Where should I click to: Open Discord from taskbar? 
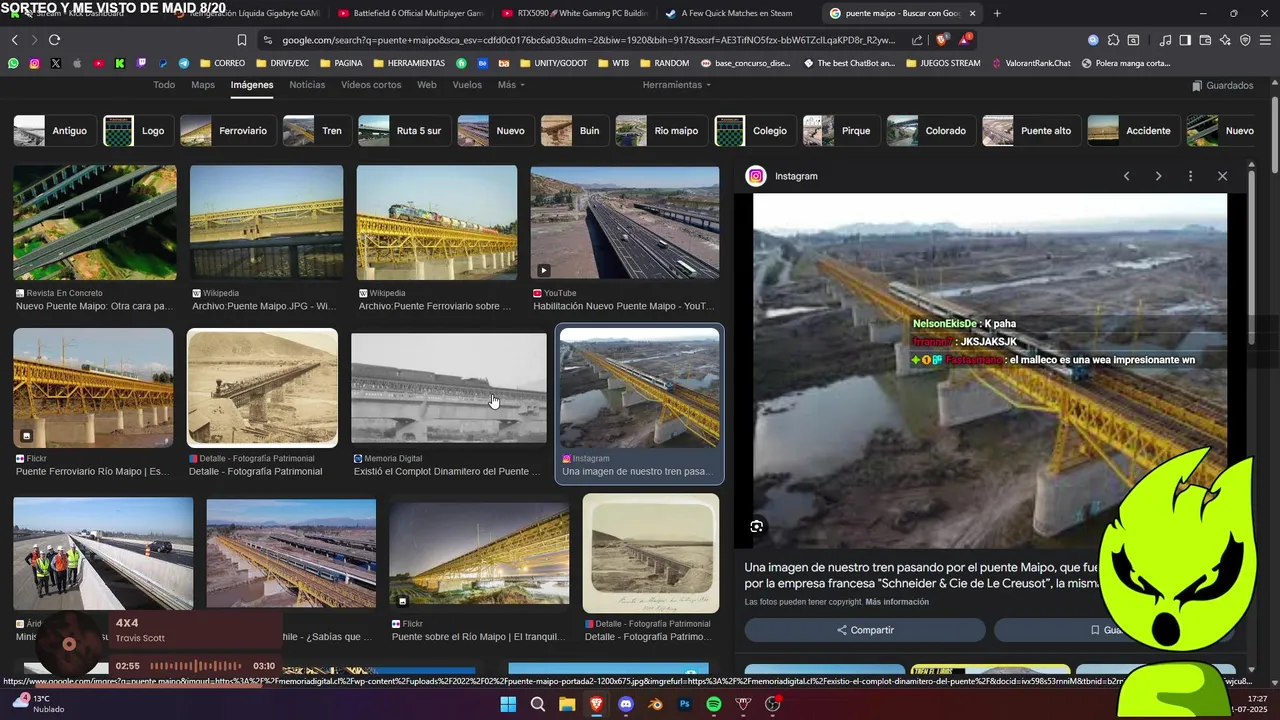[x=626, y=704]
